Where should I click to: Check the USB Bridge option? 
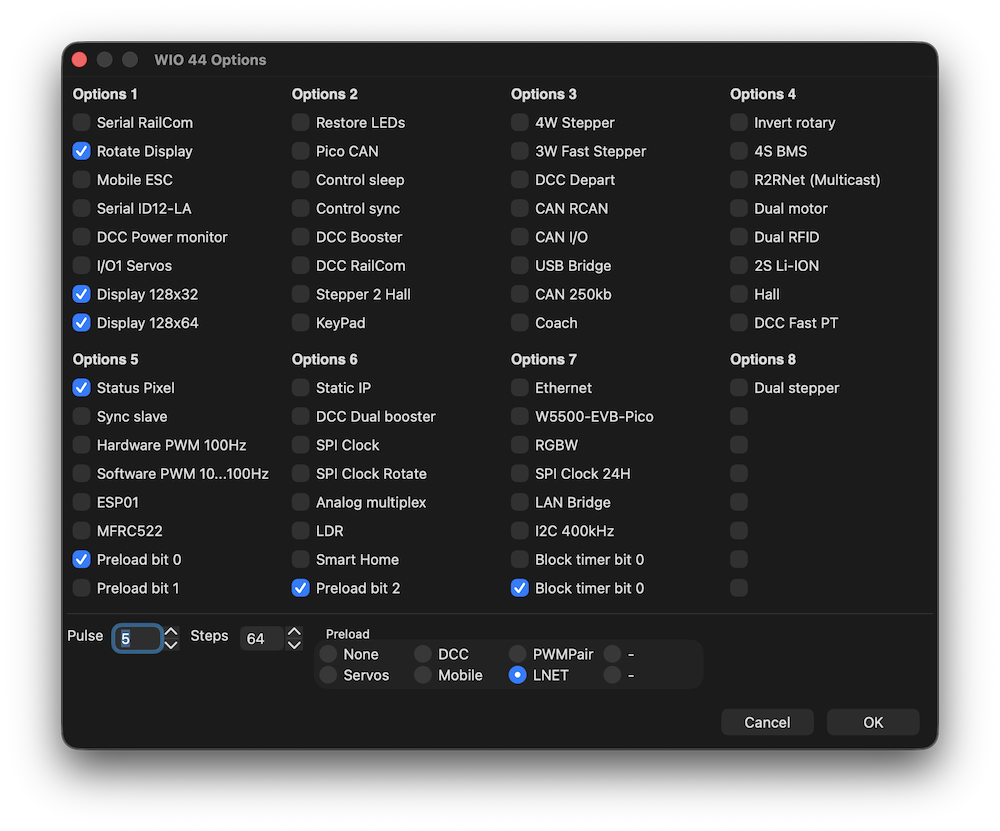[519, 266]
